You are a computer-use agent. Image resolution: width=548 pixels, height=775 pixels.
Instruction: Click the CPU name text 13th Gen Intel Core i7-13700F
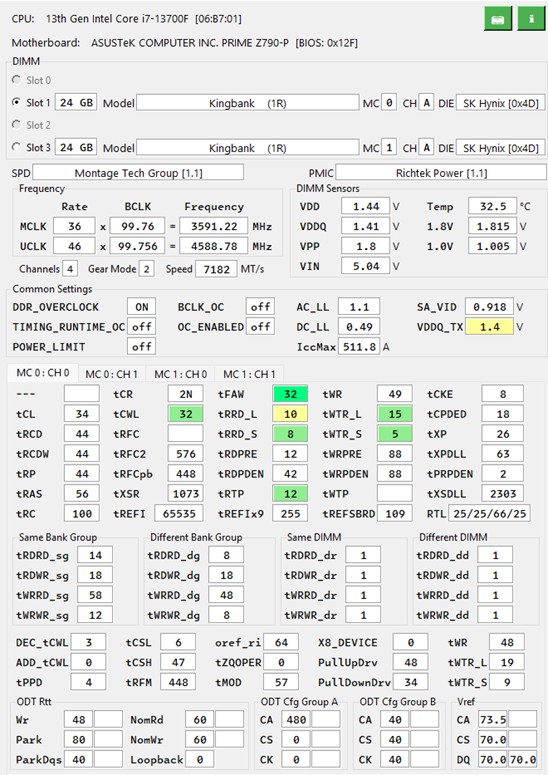click(117, 19)
